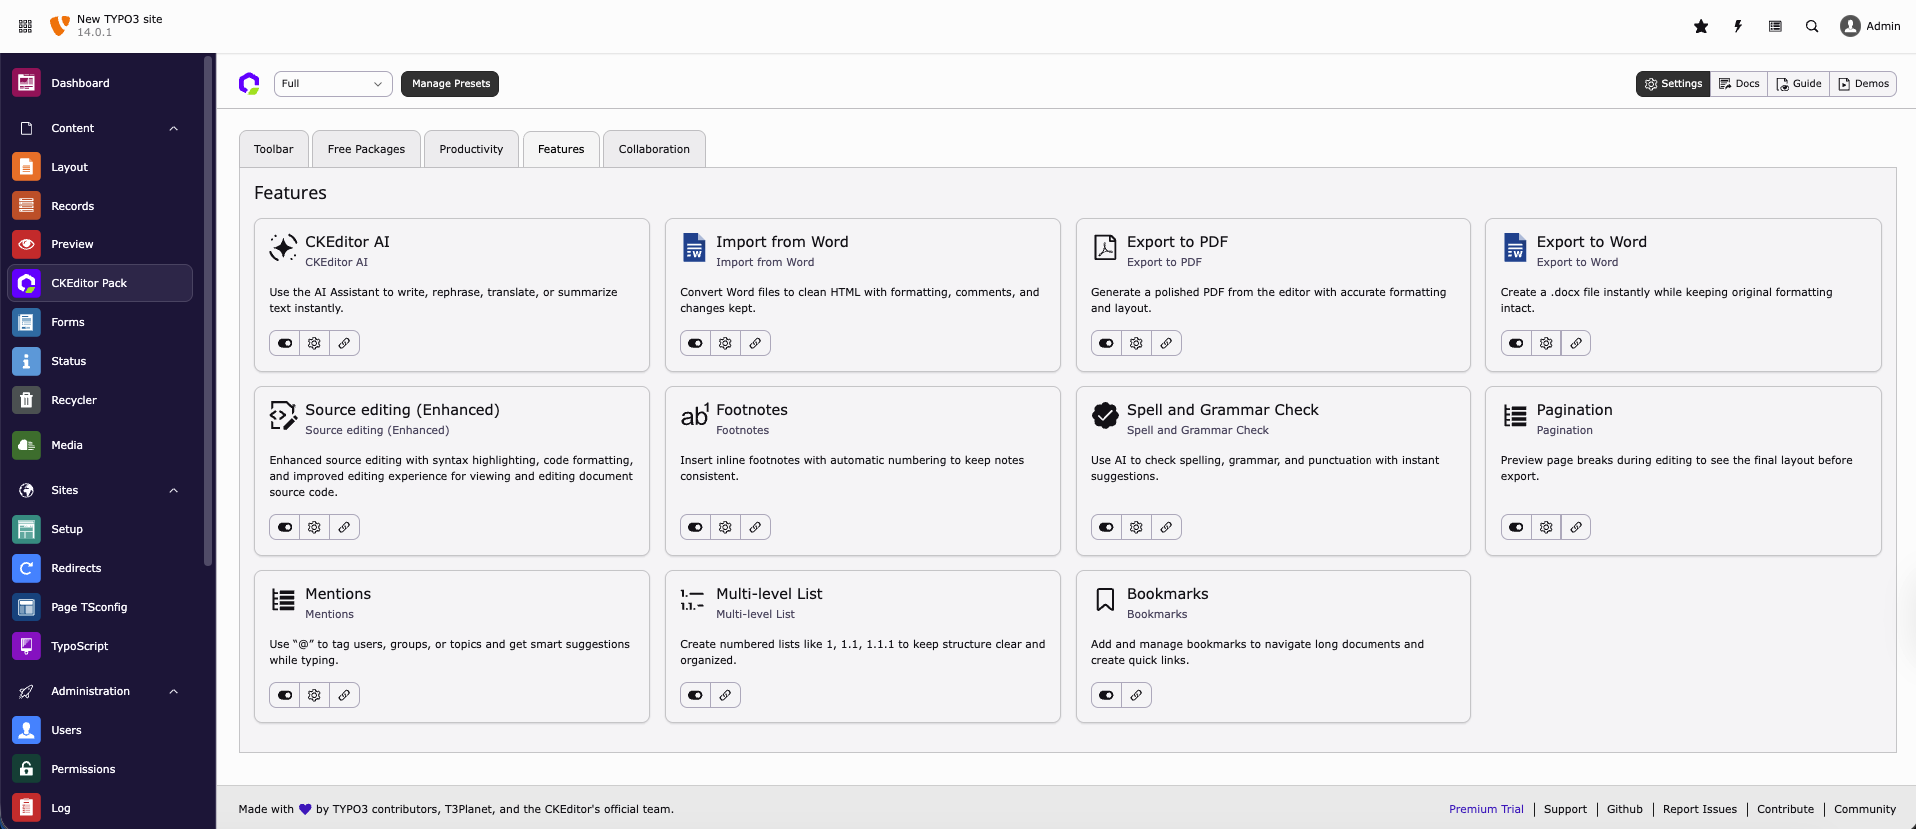Click the sidebar vertical scrollbar
Image resolution: width=1916 pixels, height=829 pixels.
click(x=208, y=310)
